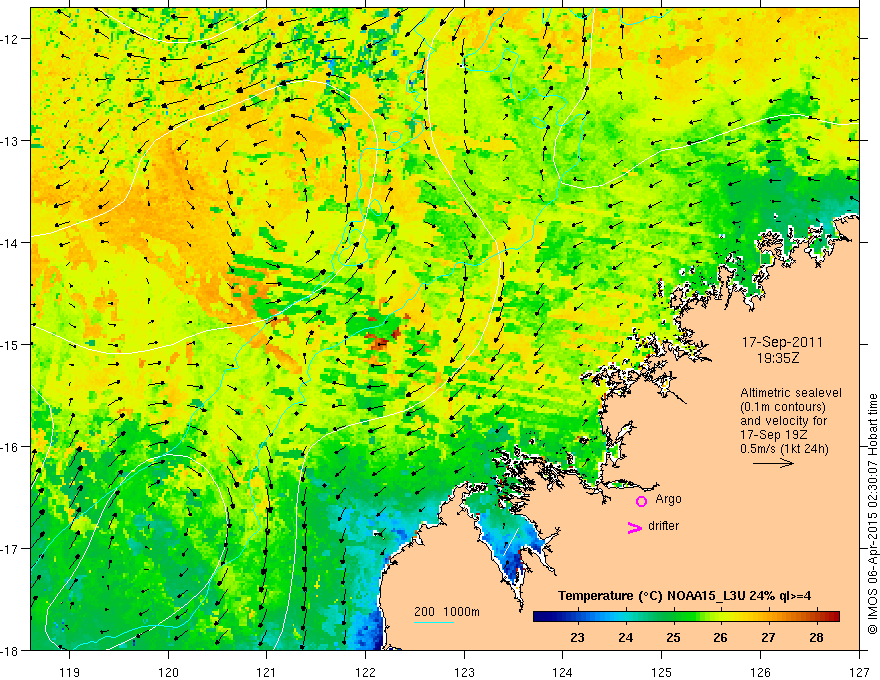The image size is (880, 680).
Task: Click the 23 value on temperature scale
Action: tap(577, 637)
